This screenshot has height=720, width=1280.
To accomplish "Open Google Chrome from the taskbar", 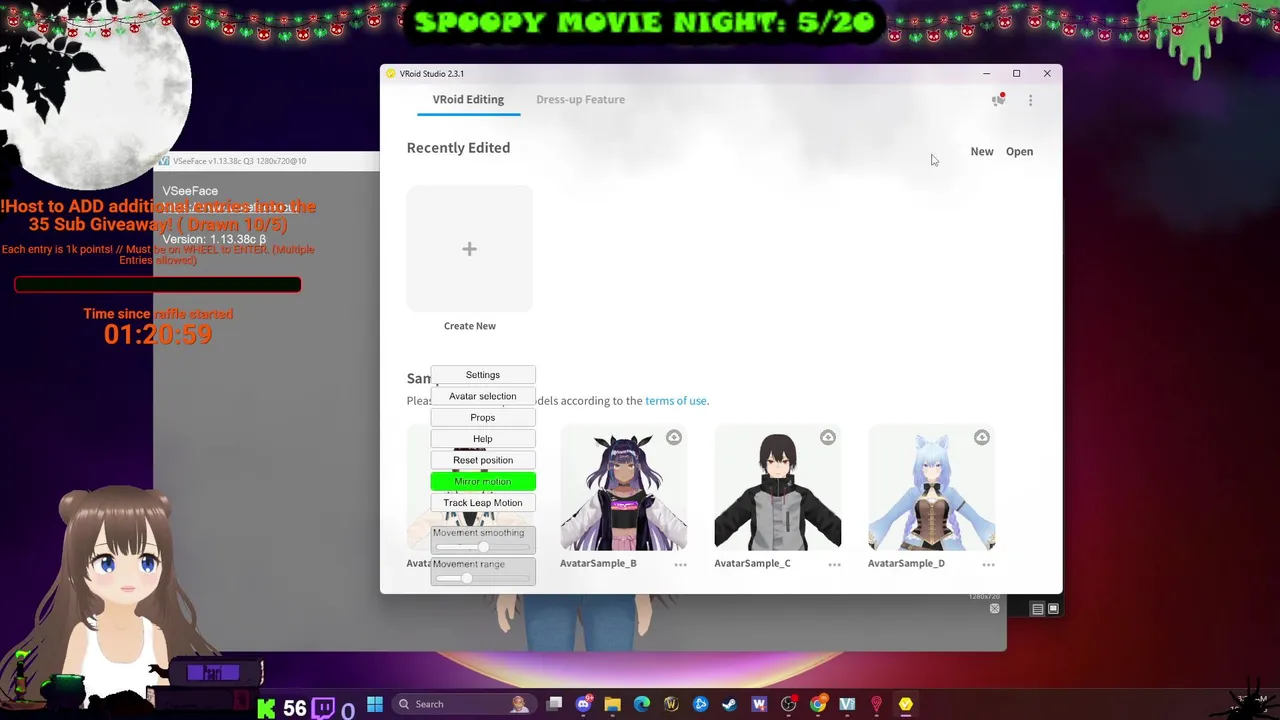I will coord(818,704).
